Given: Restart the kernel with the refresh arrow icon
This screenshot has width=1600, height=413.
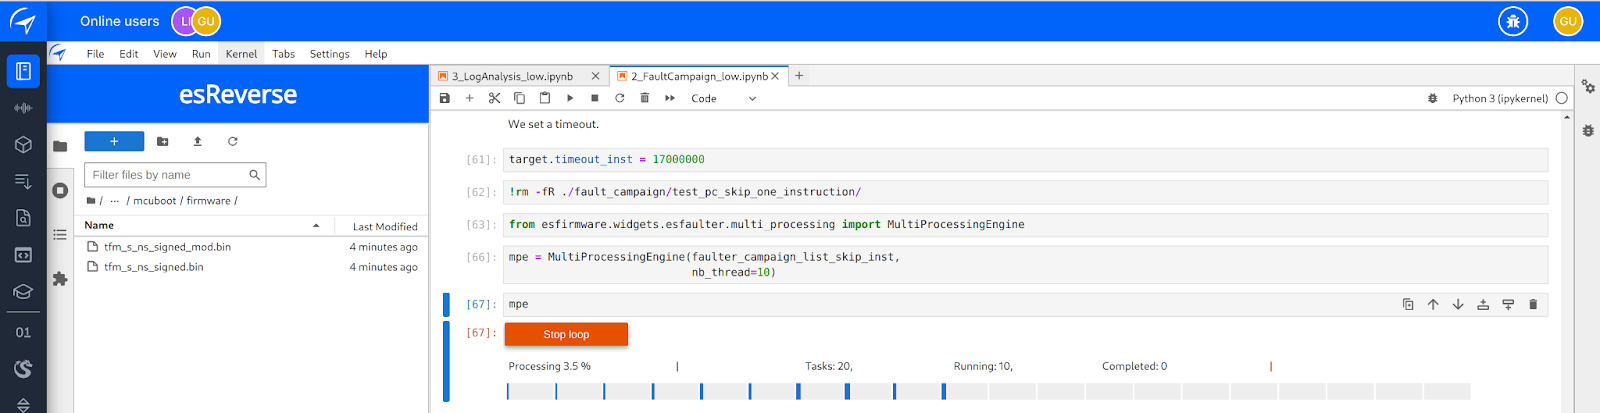Looking at the screenshot, I should coord(620,98).
